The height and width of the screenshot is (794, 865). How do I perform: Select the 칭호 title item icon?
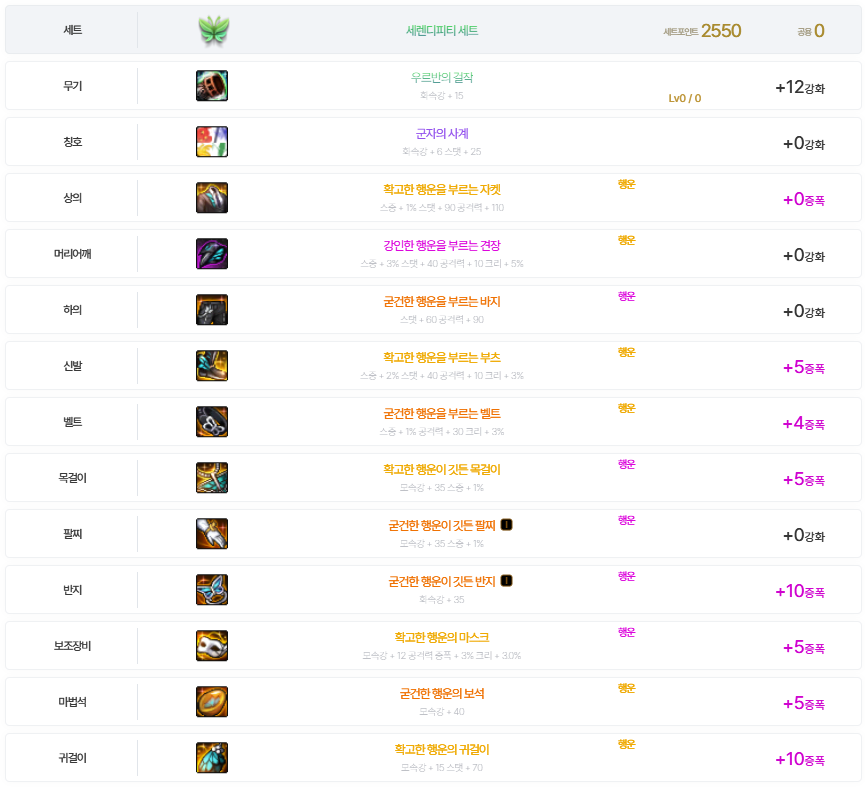(212, 142)
